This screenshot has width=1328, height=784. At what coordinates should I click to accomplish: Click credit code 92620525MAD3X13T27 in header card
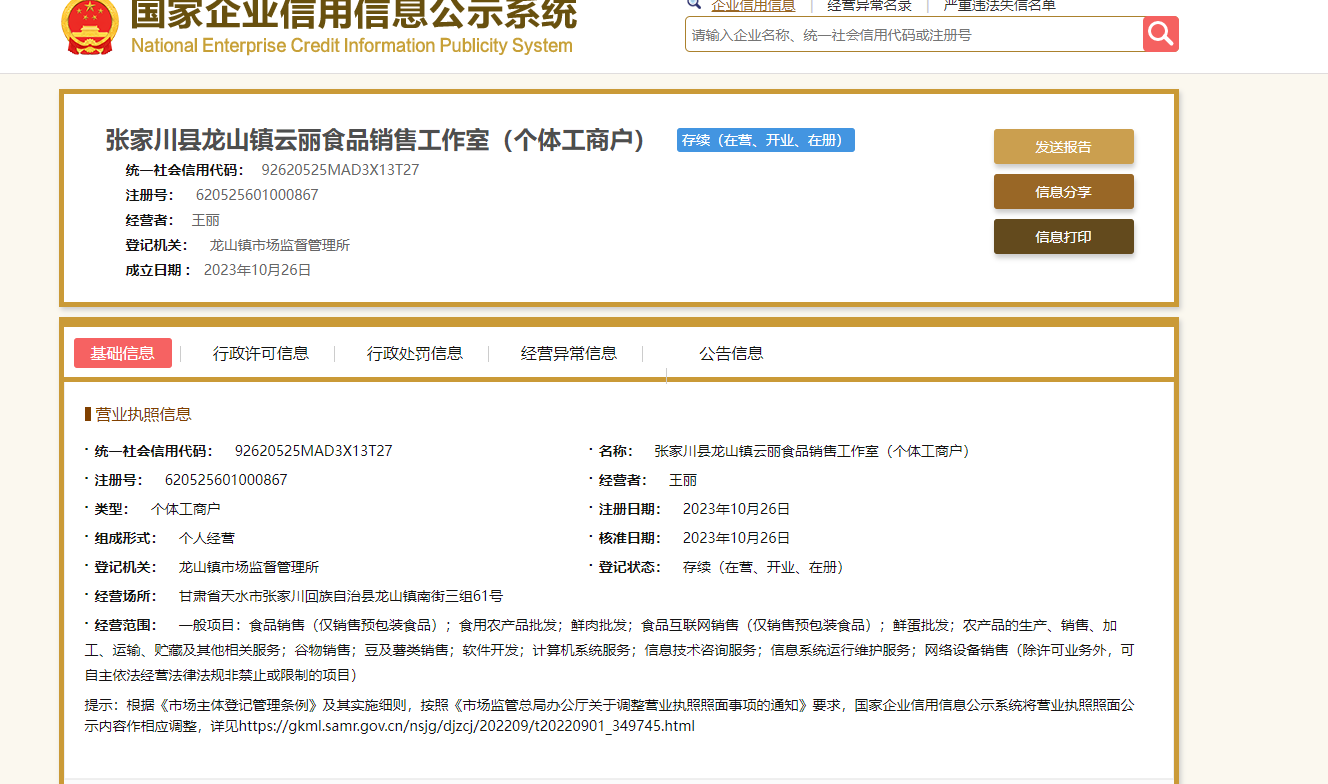340,170
